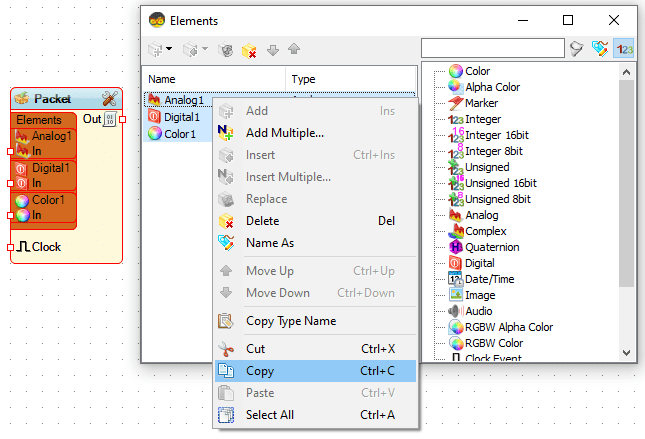Select RGBW Color in the type tree
The width and height of the screenshot is (645, 439).
pos(486,344)
